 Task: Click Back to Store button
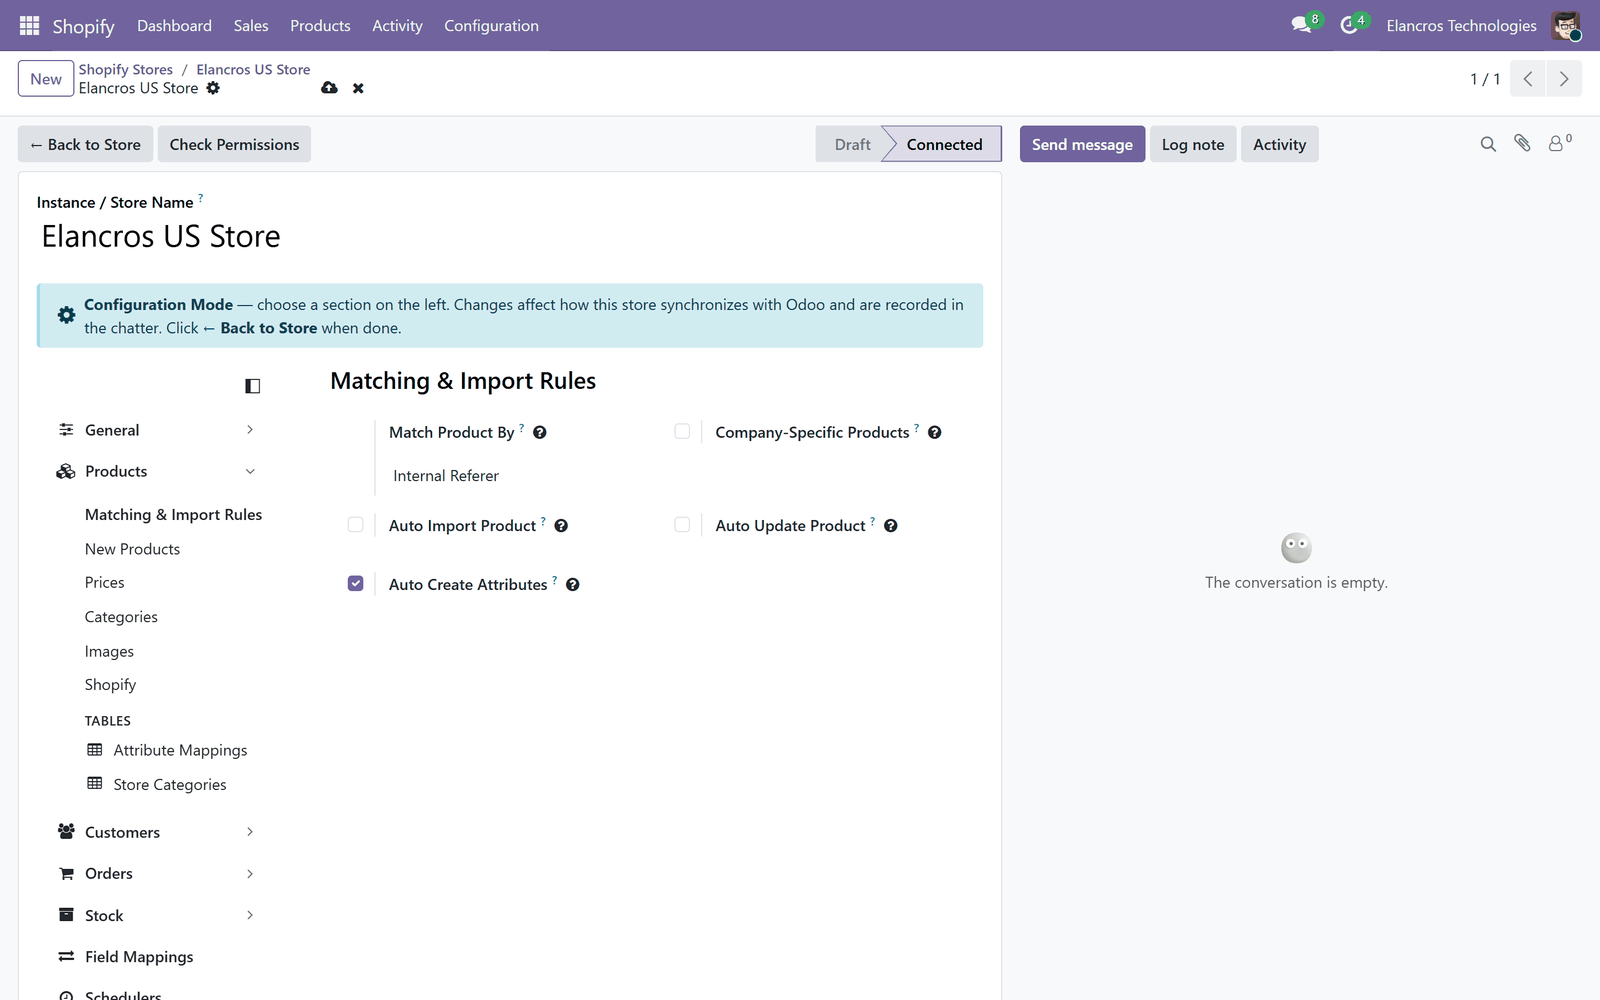pos(85,144)
